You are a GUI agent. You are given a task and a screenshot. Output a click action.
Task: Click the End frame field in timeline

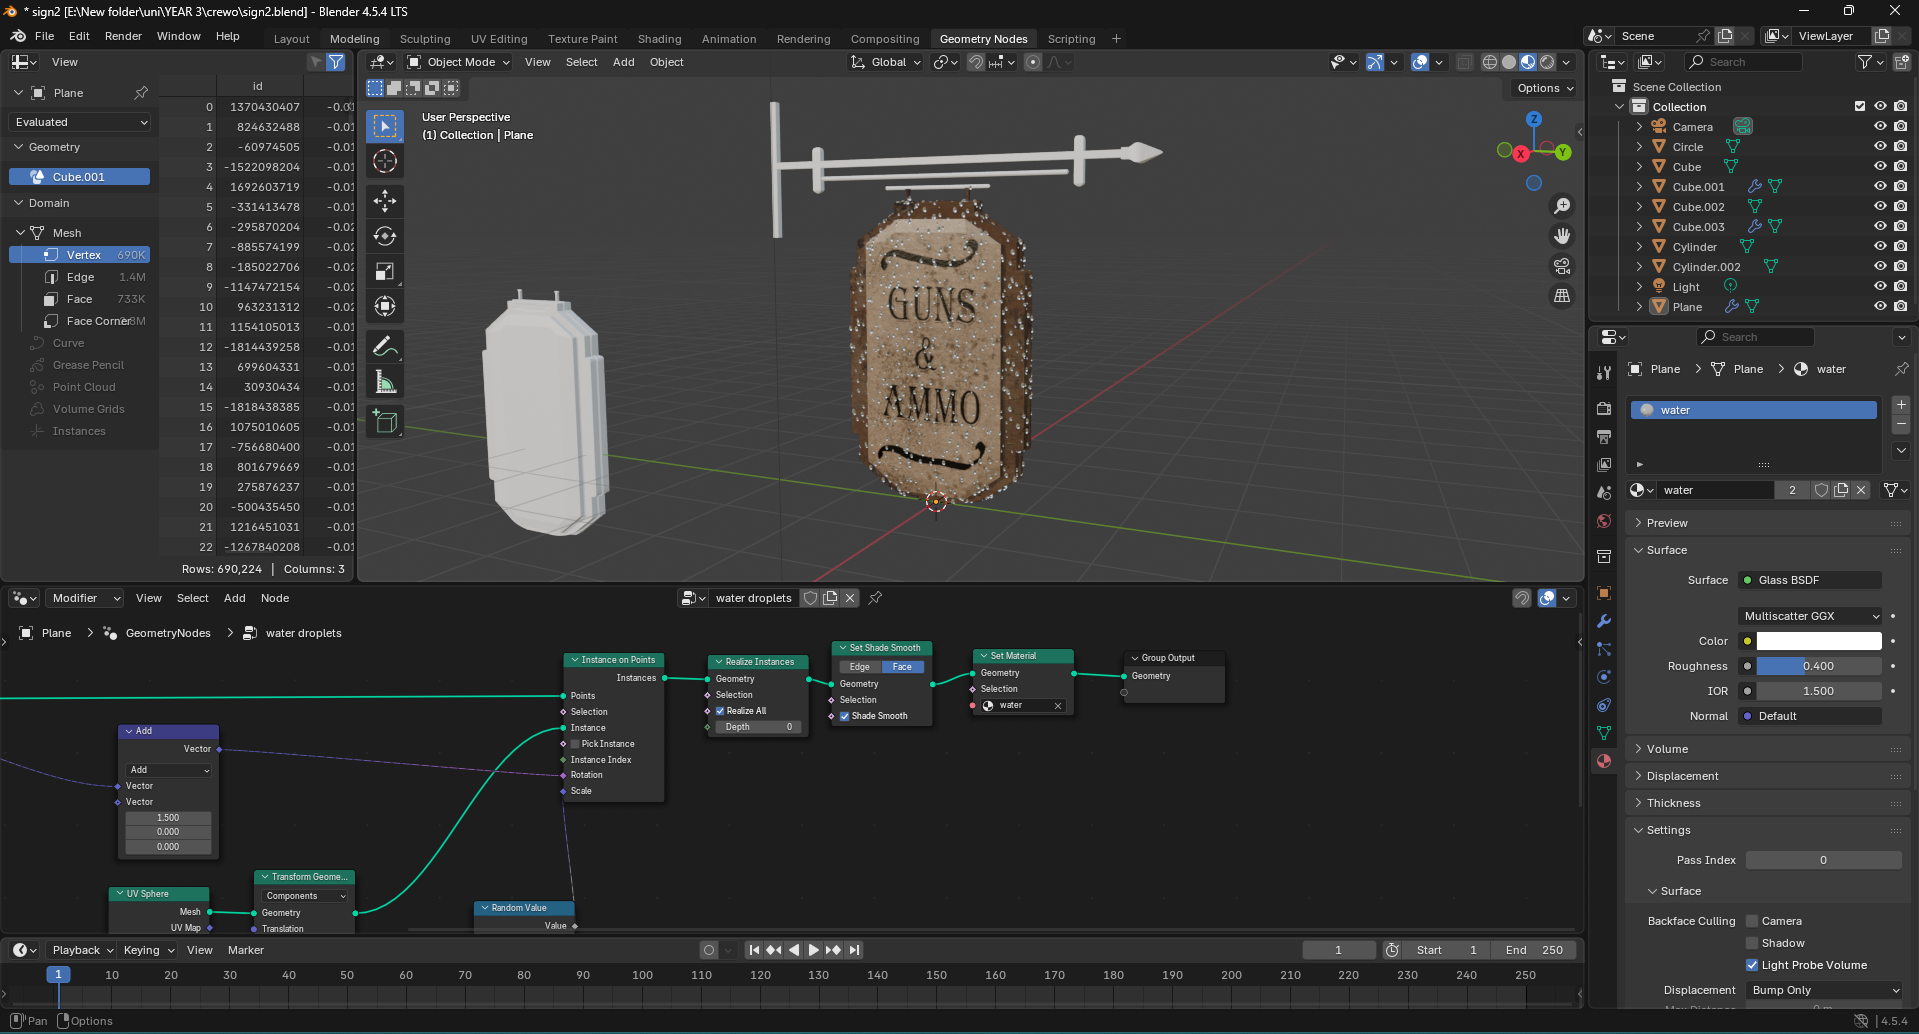pyautogui.click(x=1534, y=950)
